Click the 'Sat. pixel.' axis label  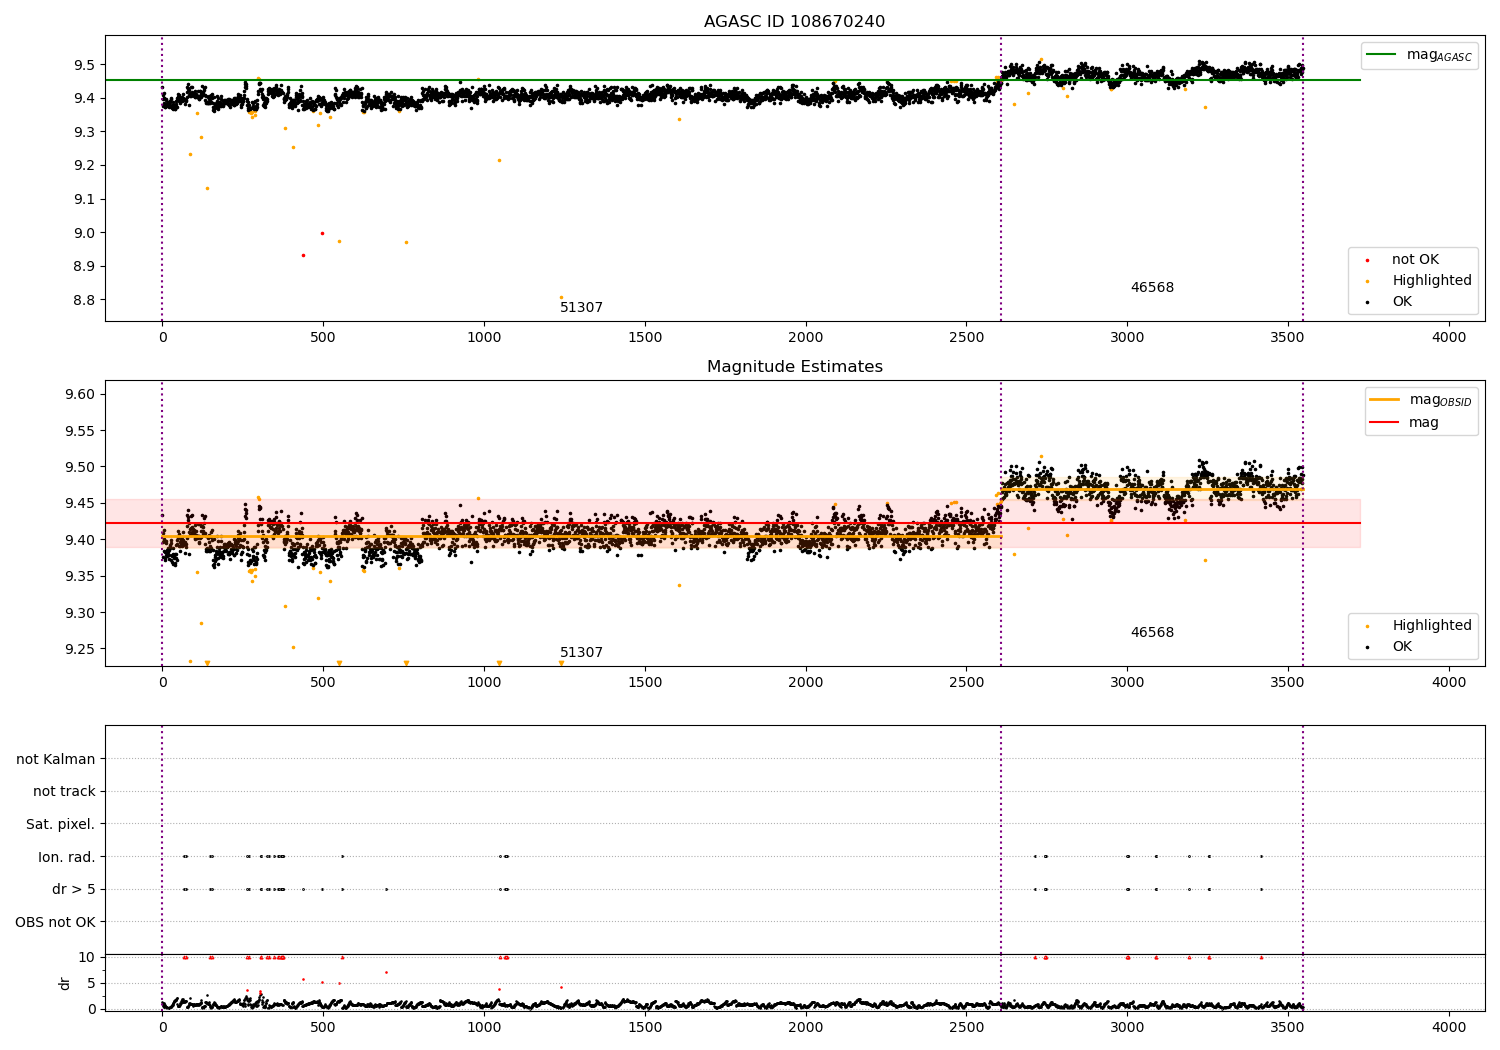click(x=61, y=825)
